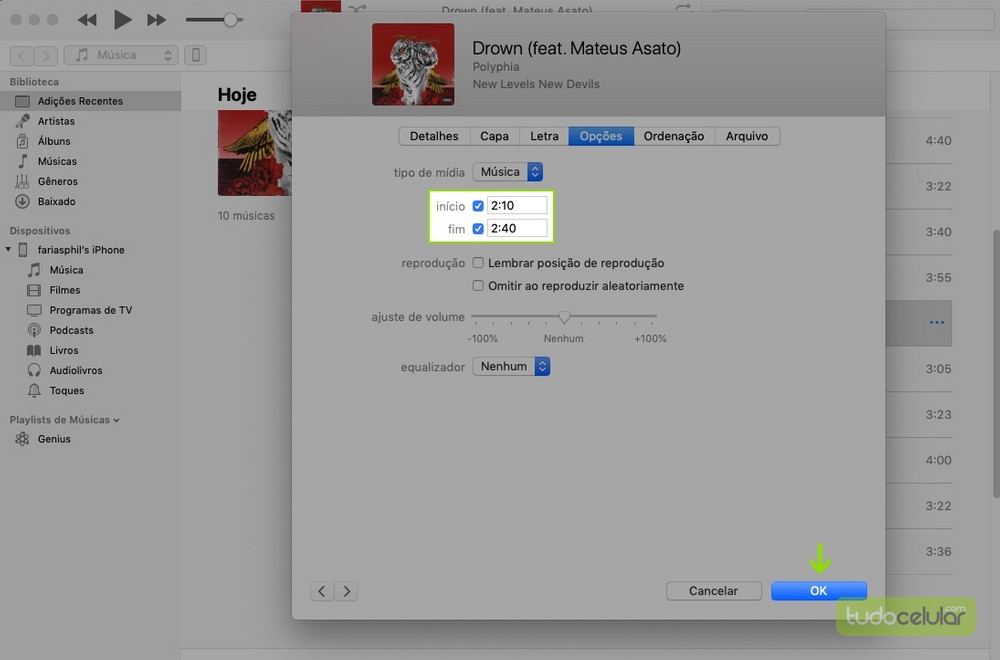Click the play button in toolbar
The height and width of the screenshot is (660, 1000).
tap(122, 19)
